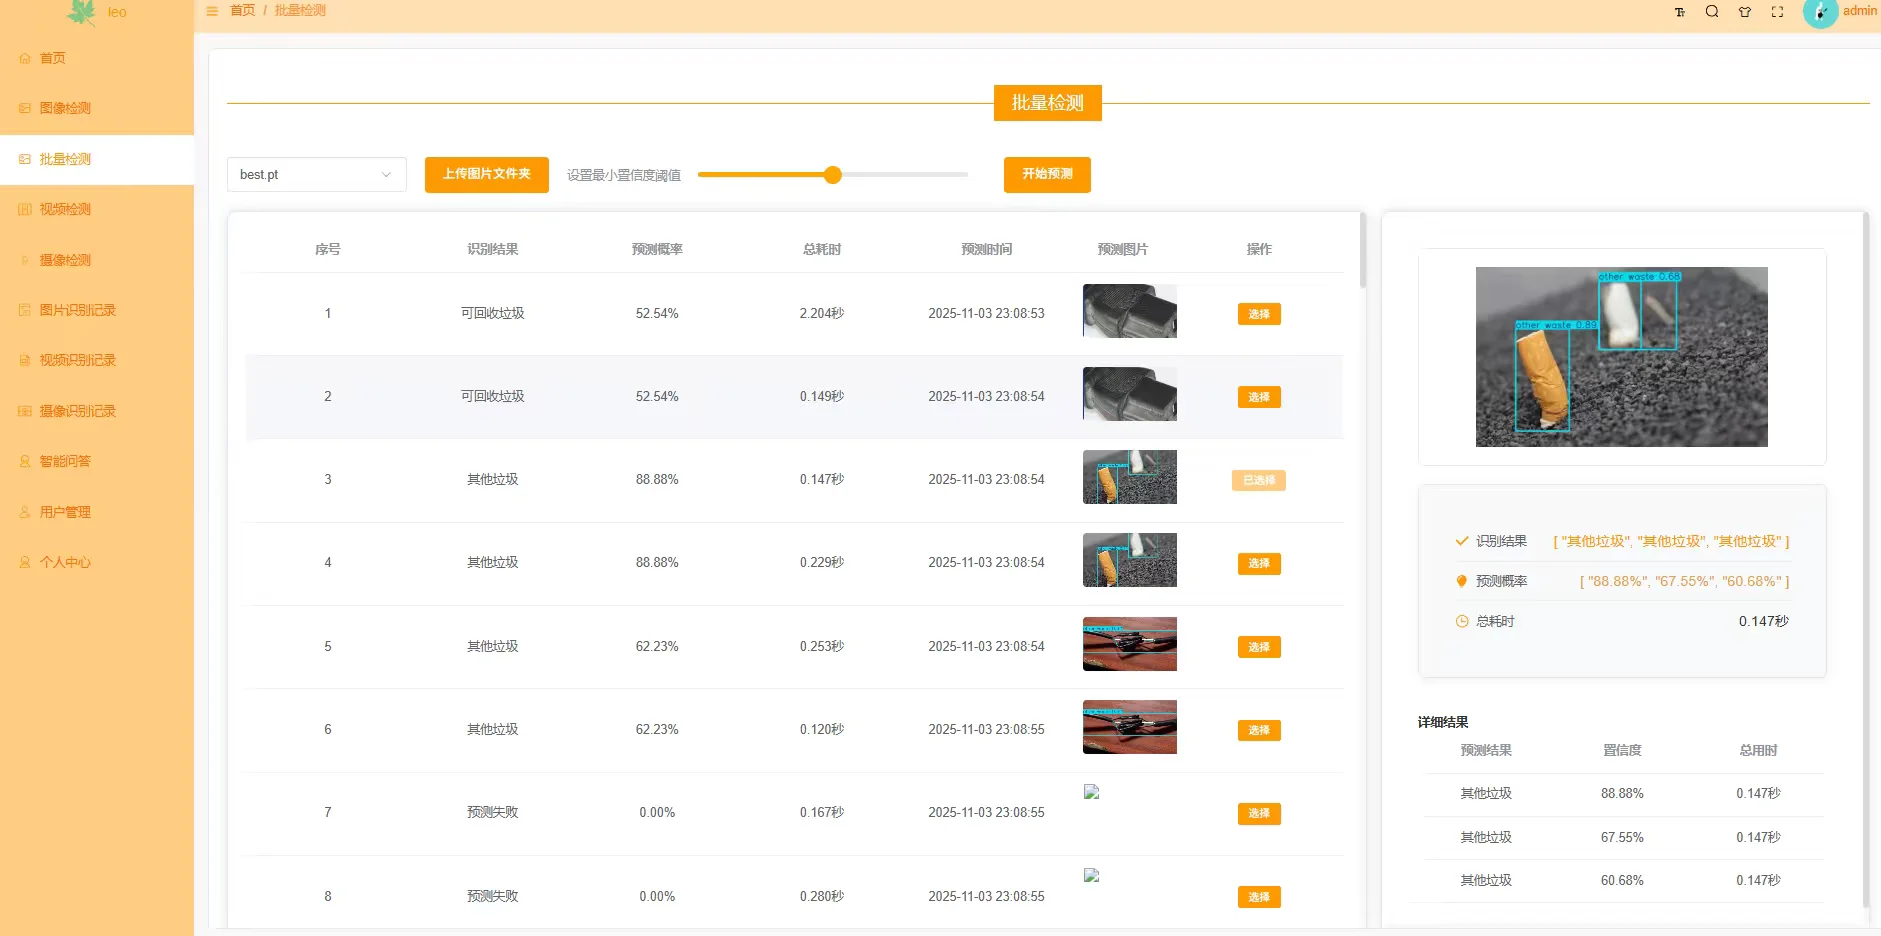Viewport: 1881px width, 936px height.
Task: Open the best.pt model dropdown
Action: pyautogui.click(x=316, y=174)
